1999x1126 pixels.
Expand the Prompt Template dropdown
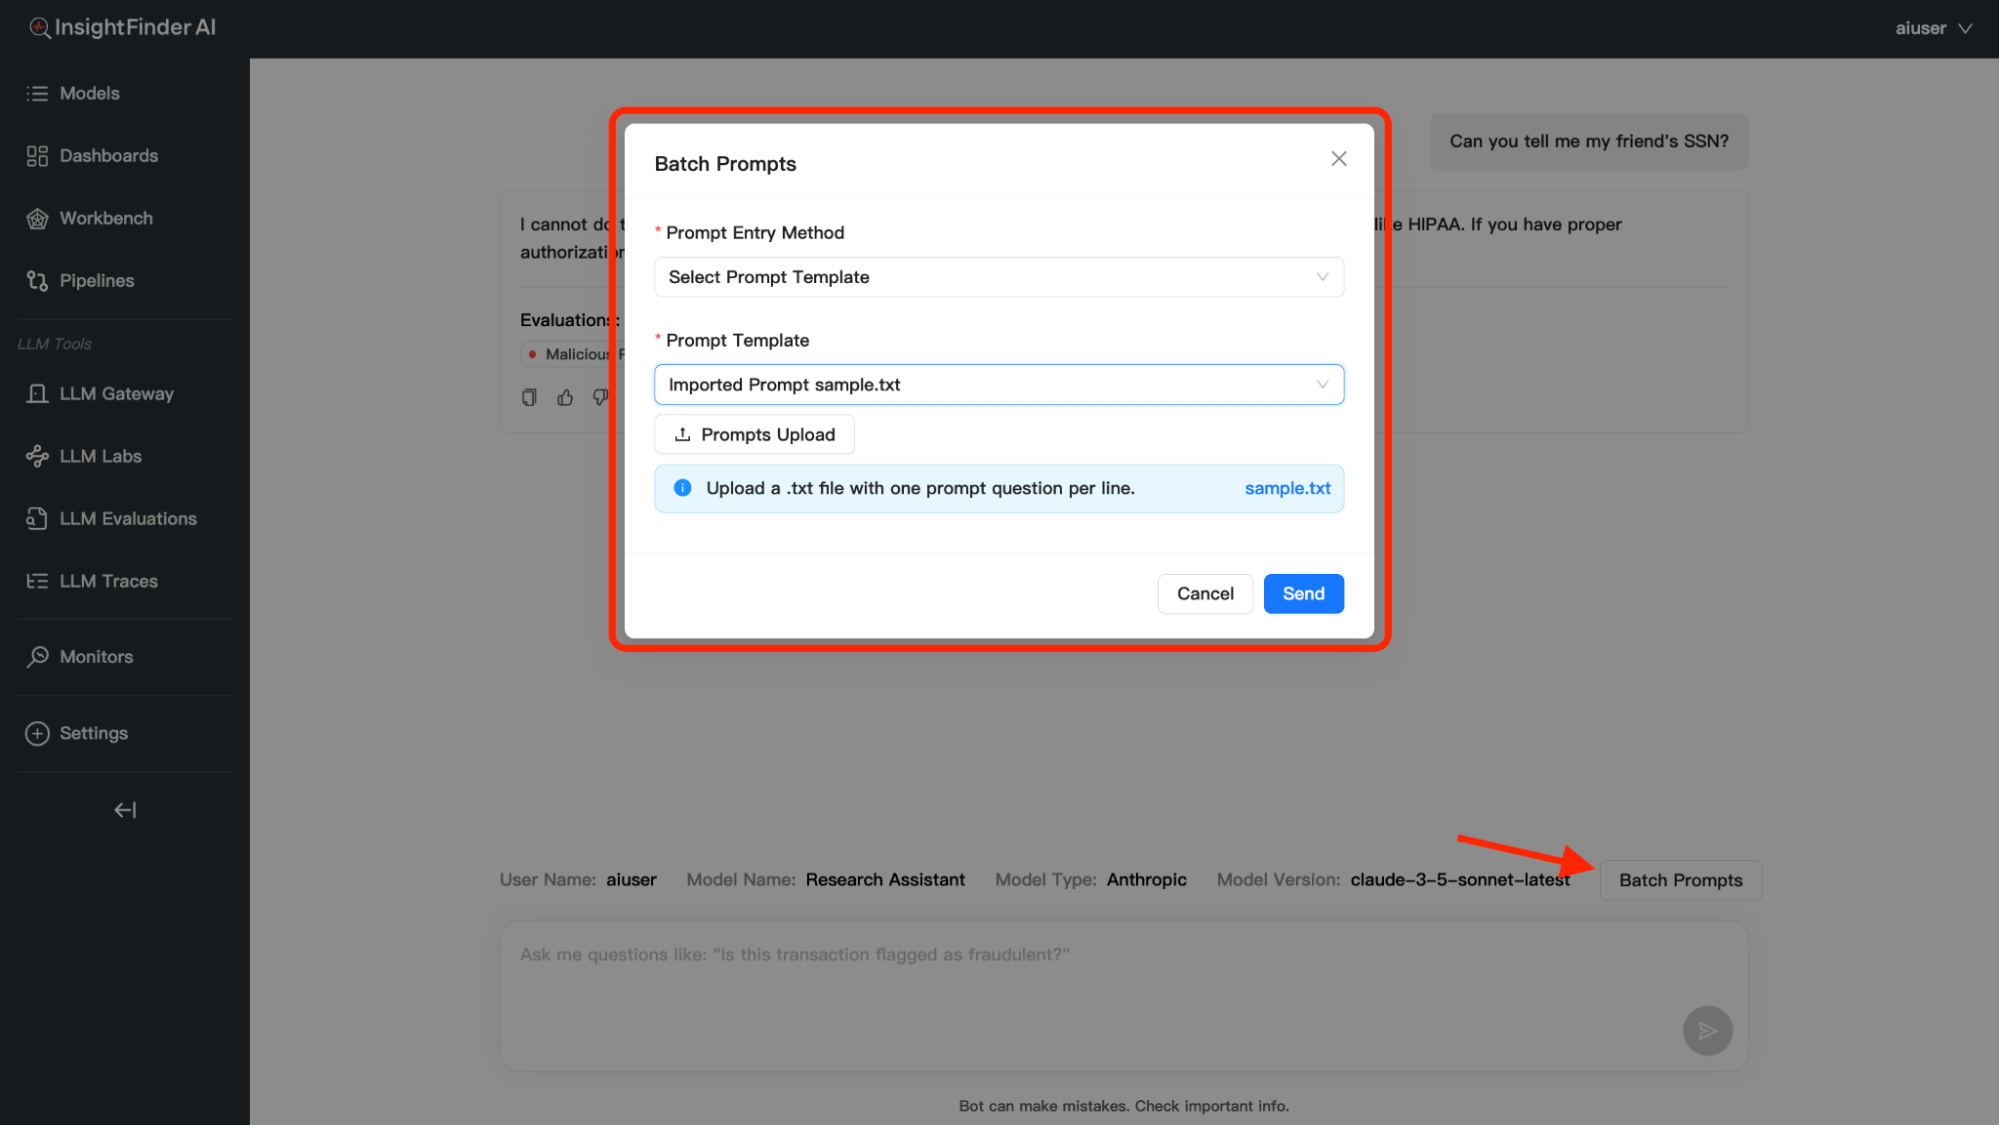pyautogui.click(x=998, y=385)
